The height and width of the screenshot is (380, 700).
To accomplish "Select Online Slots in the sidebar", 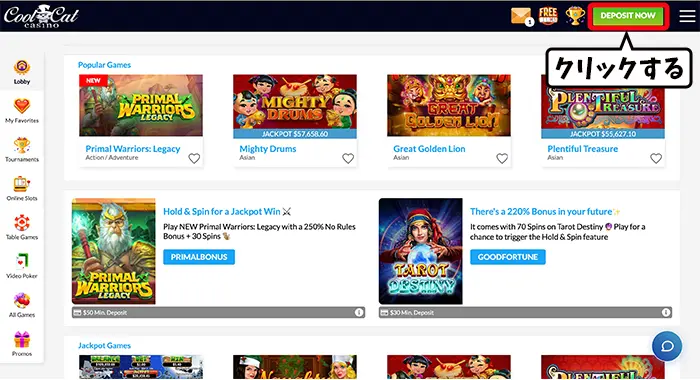I will coord(22,188).
